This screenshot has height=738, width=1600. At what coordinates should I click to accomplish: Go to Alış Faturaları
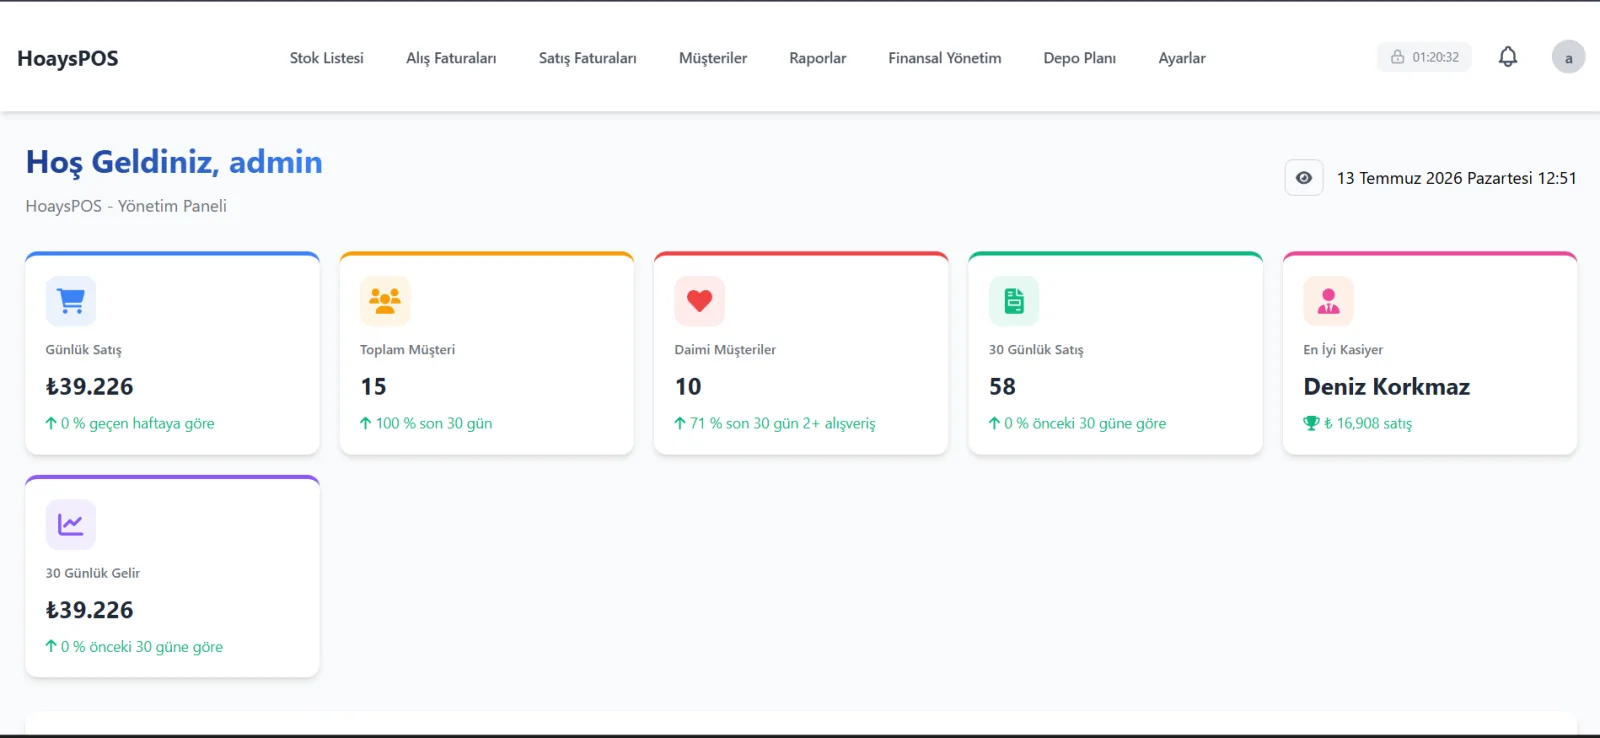pyautogui.click(x=451, y=58)
